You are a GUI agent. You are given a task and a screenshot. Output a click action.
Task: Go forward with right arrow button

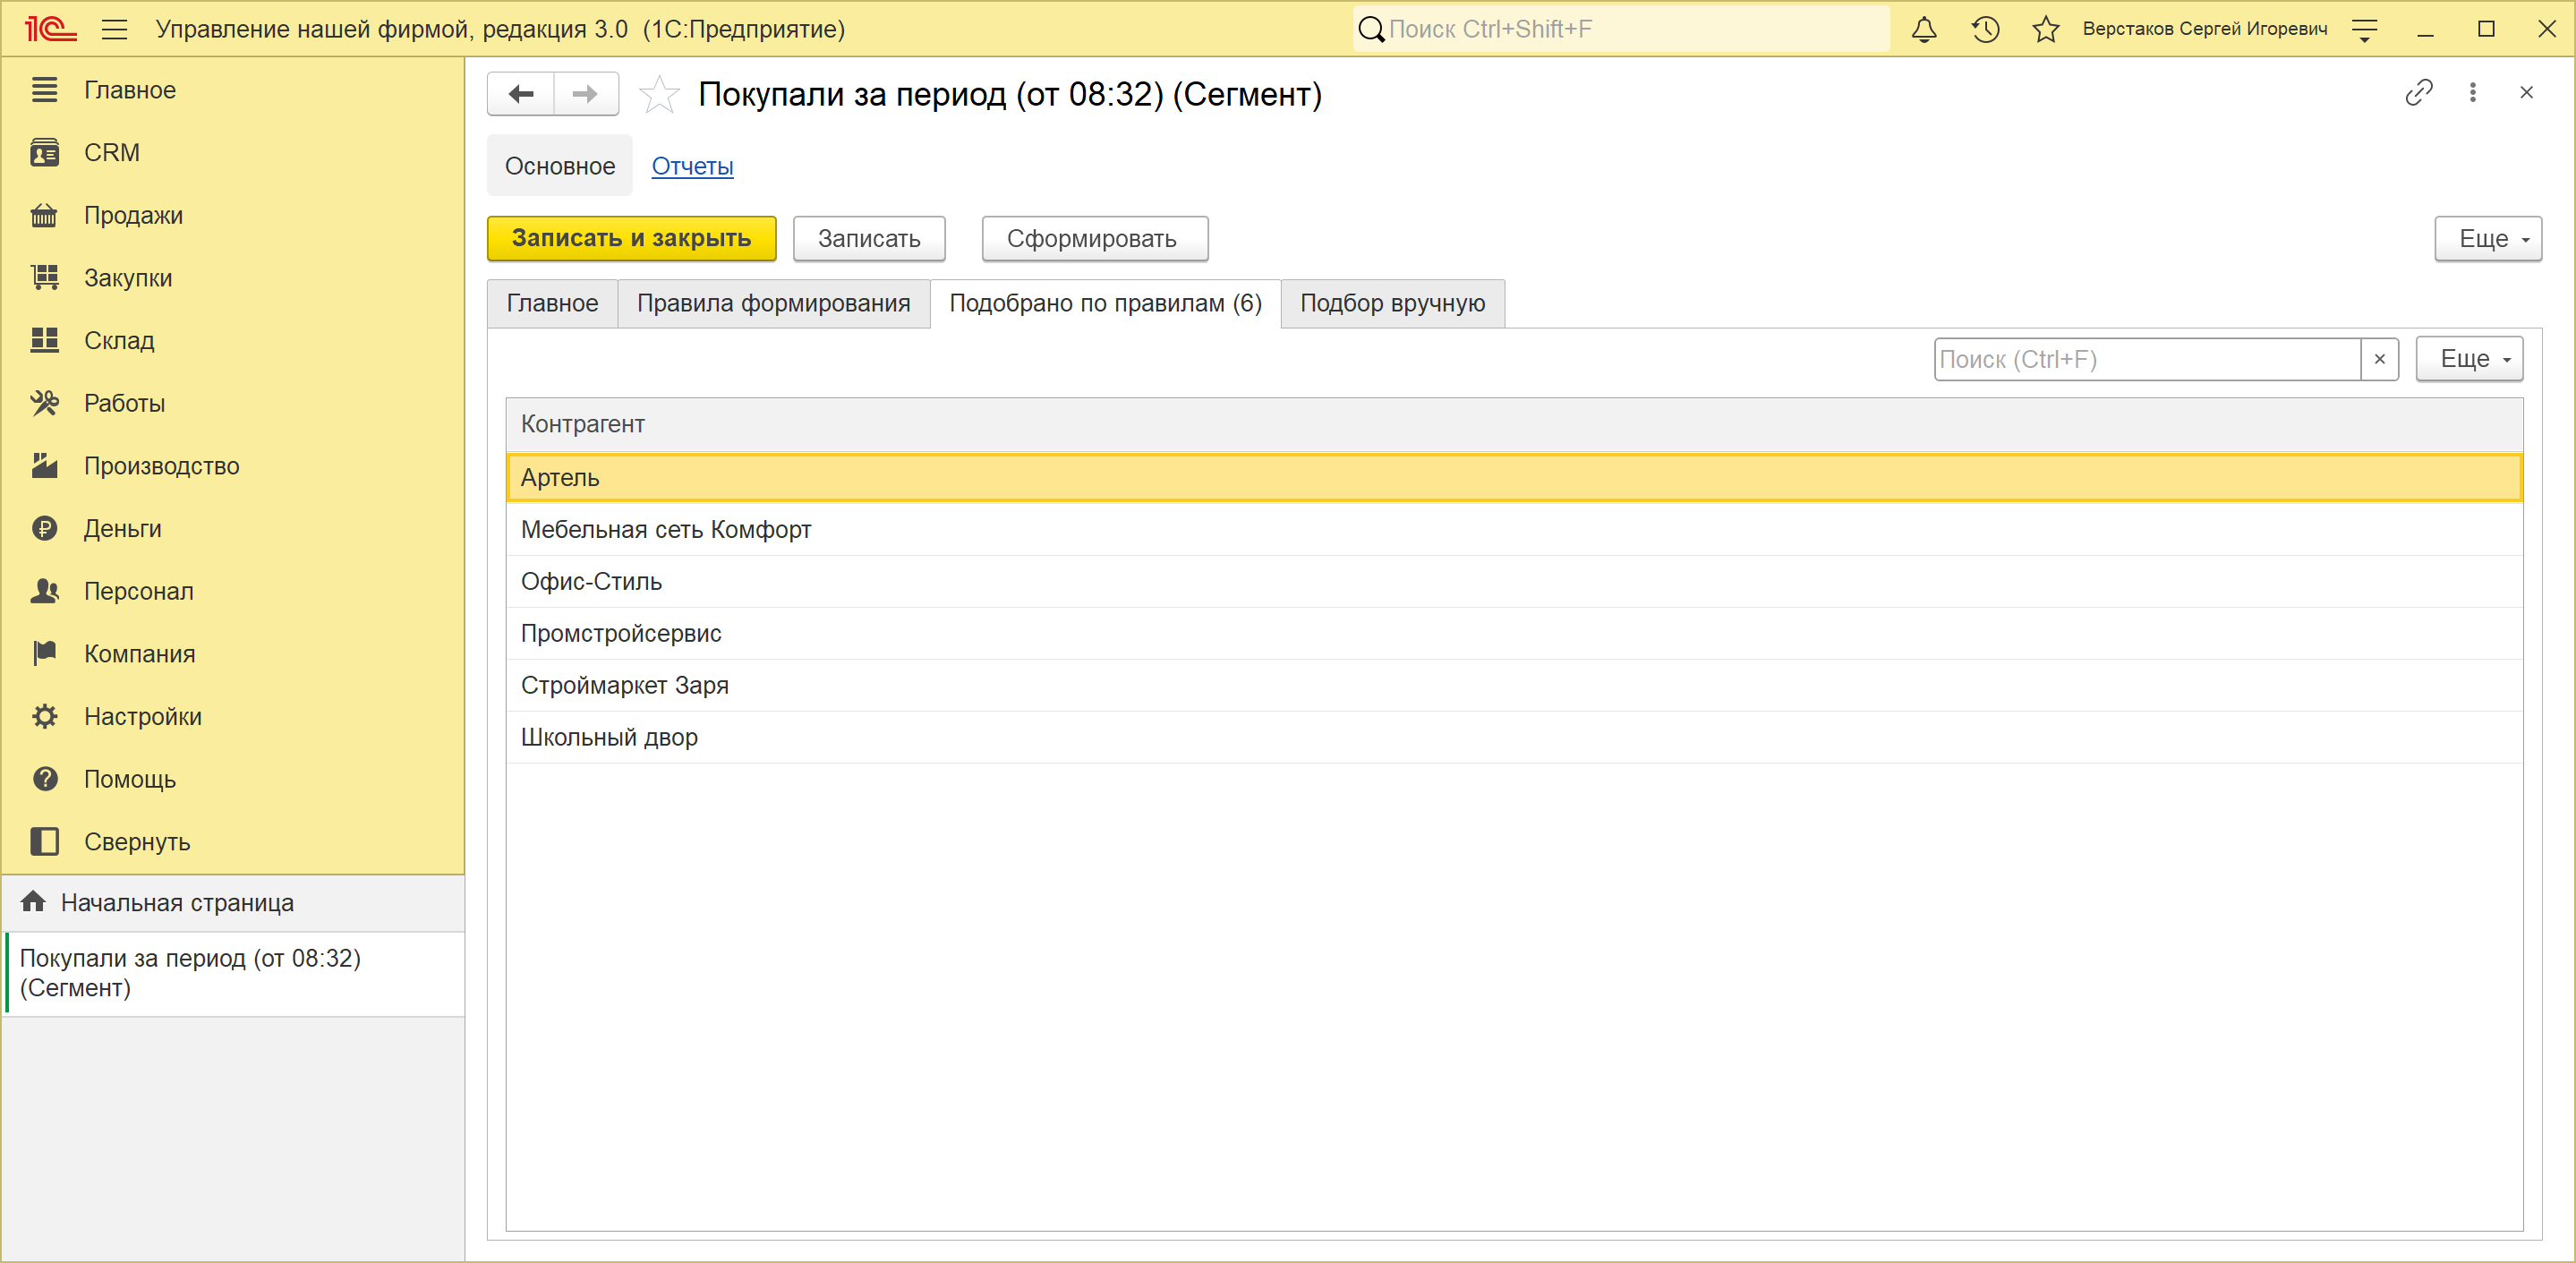586,94
